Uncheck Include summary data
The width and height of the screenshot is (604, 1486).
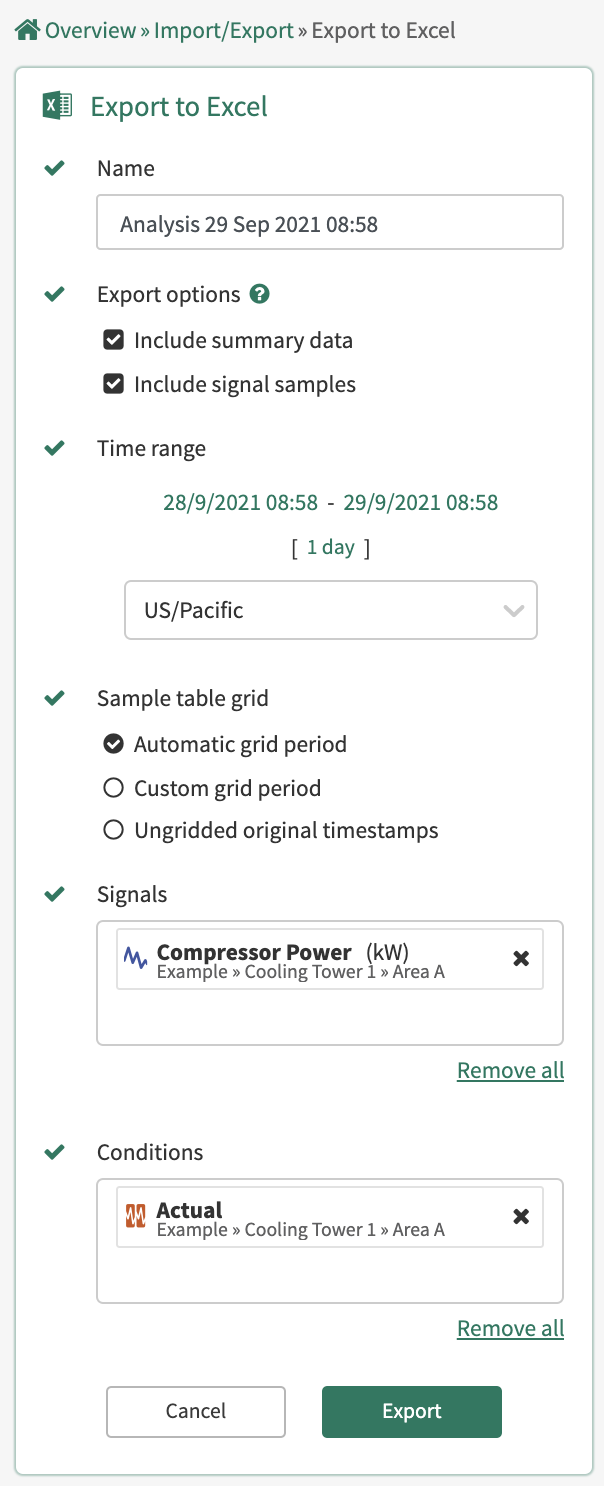click(114, 340)
